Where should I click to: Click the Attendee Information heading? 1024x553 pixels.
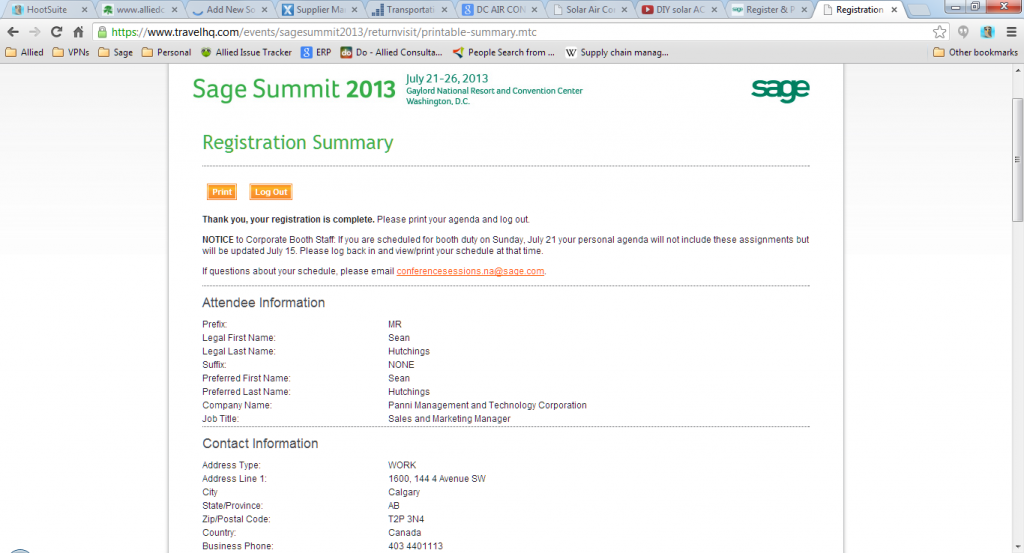[263, 302]
